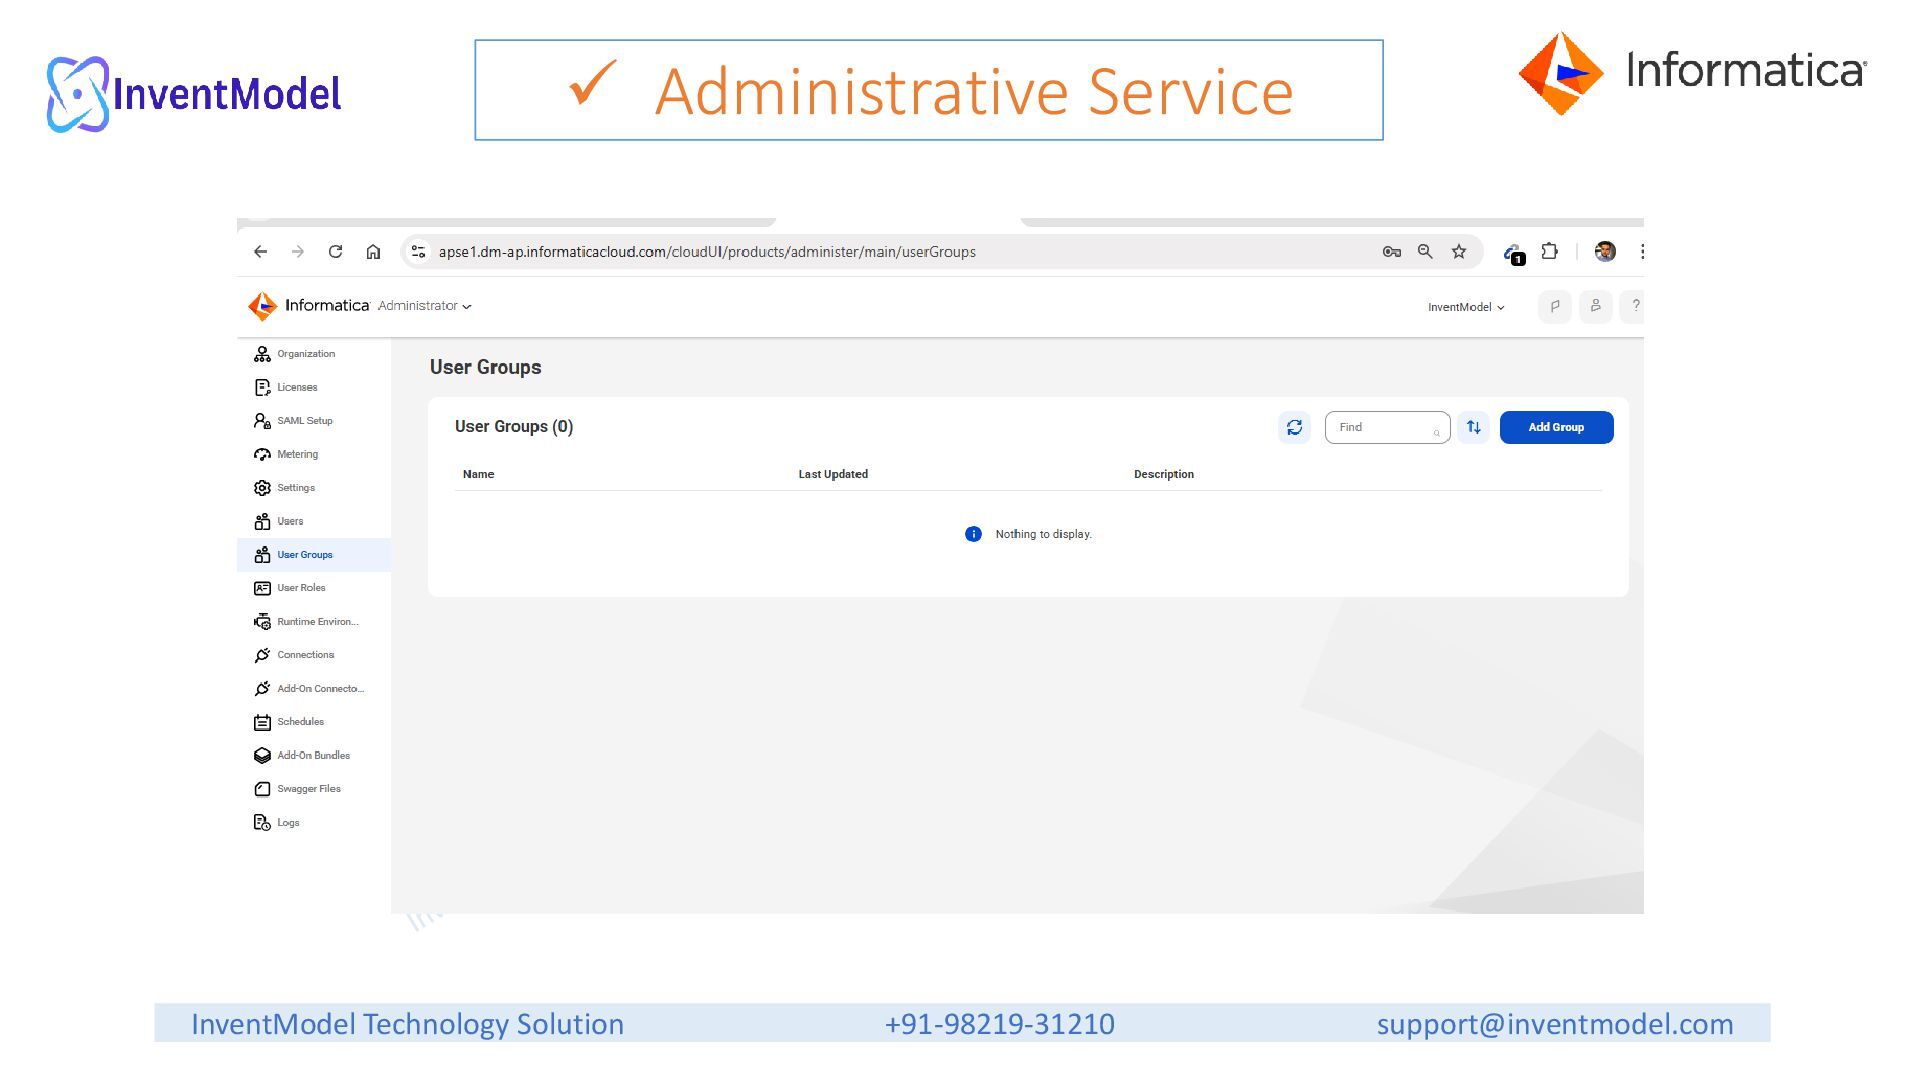Expand the Administrator service dropdown
1920x1080 pixels.
point(424,306)
